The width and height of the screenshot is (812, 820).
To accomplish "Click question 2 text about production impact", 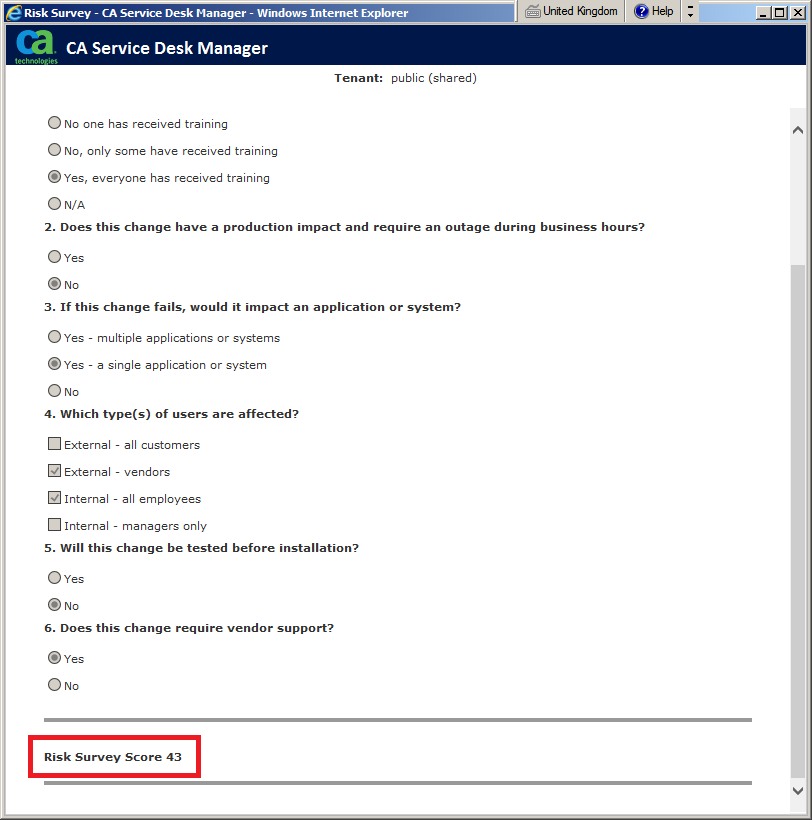I will coord(345,227).
